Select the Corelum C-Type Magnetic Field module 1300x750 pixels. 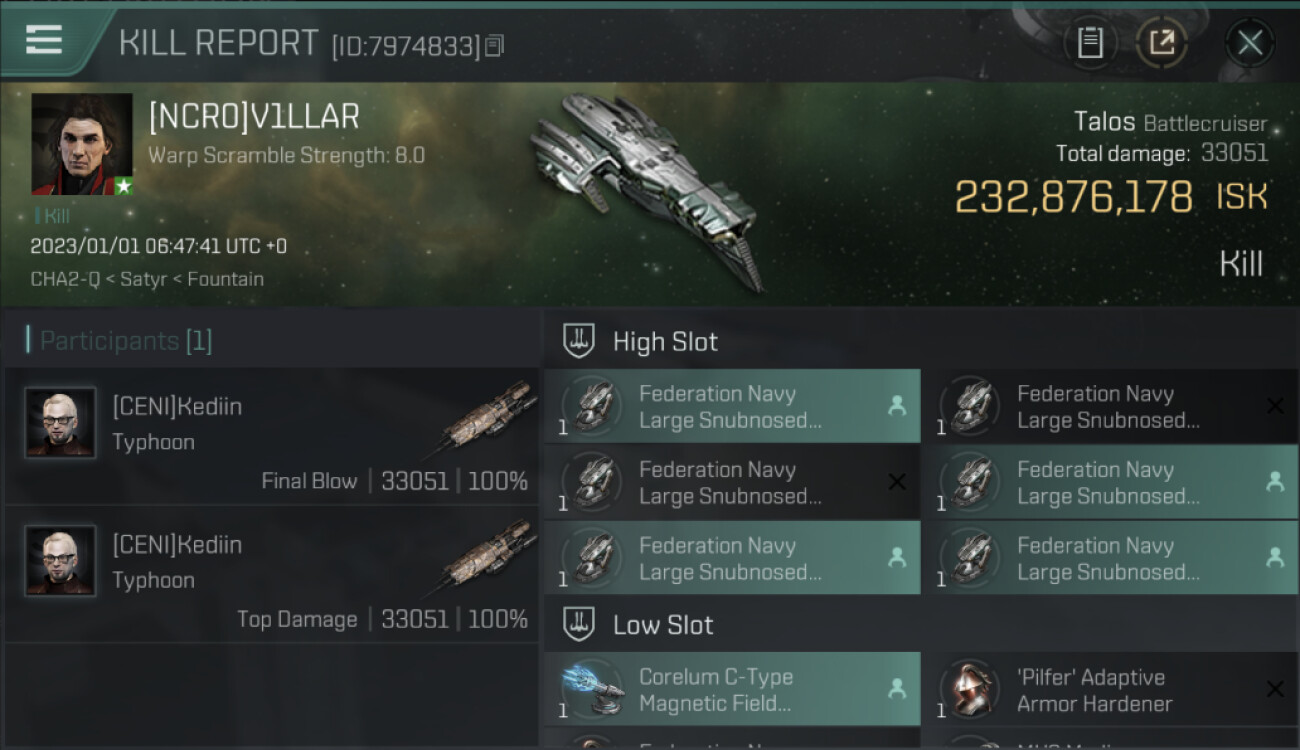(732, 689)
